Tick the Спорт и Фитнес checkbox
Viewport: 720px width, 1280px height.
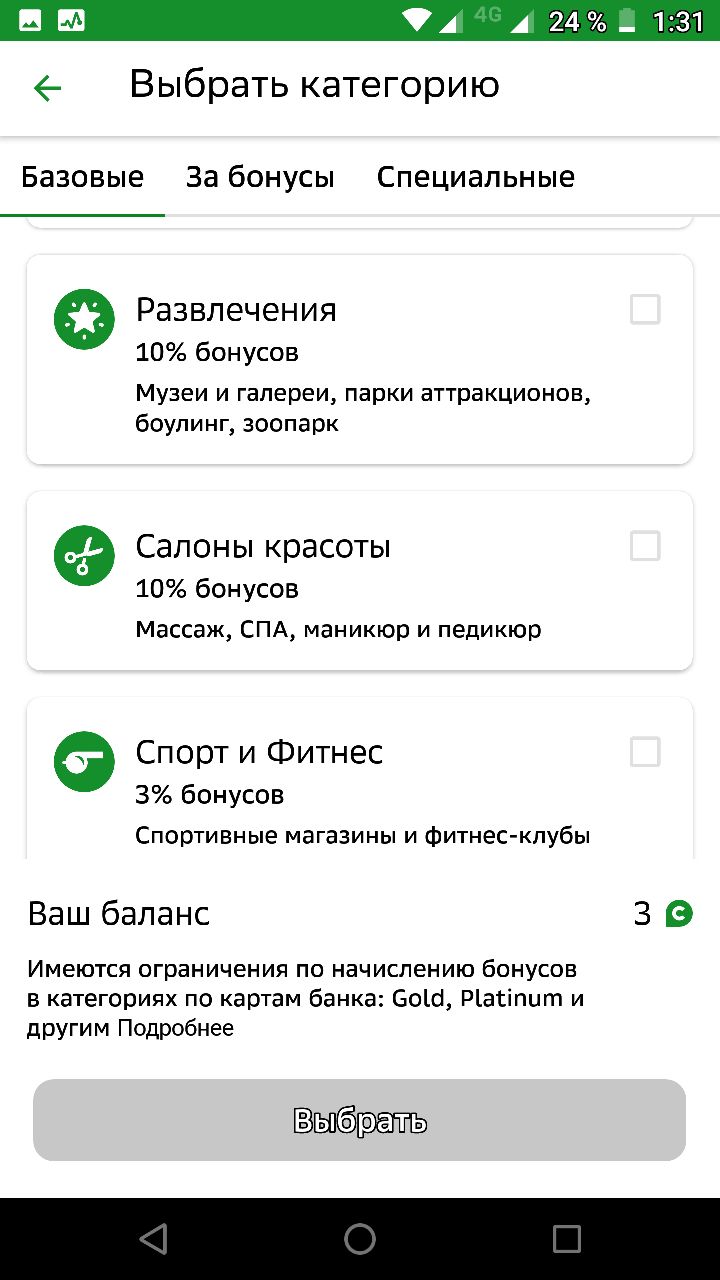(645, 752)
